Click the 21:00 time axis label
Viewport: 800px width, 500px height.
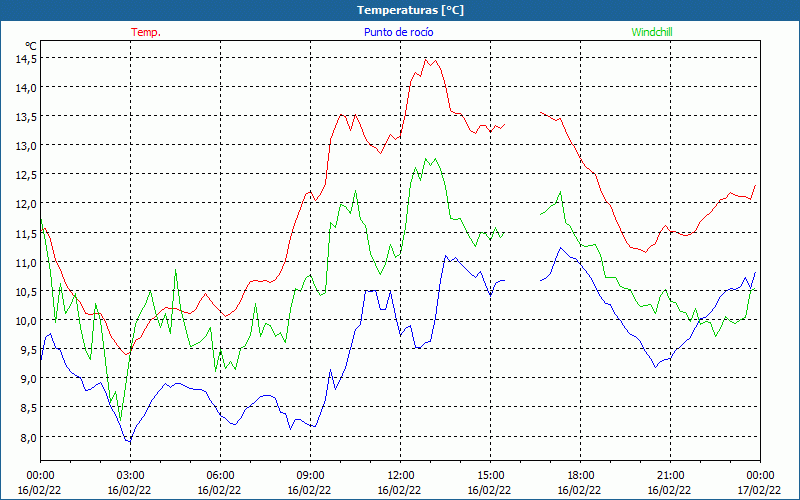670,476
